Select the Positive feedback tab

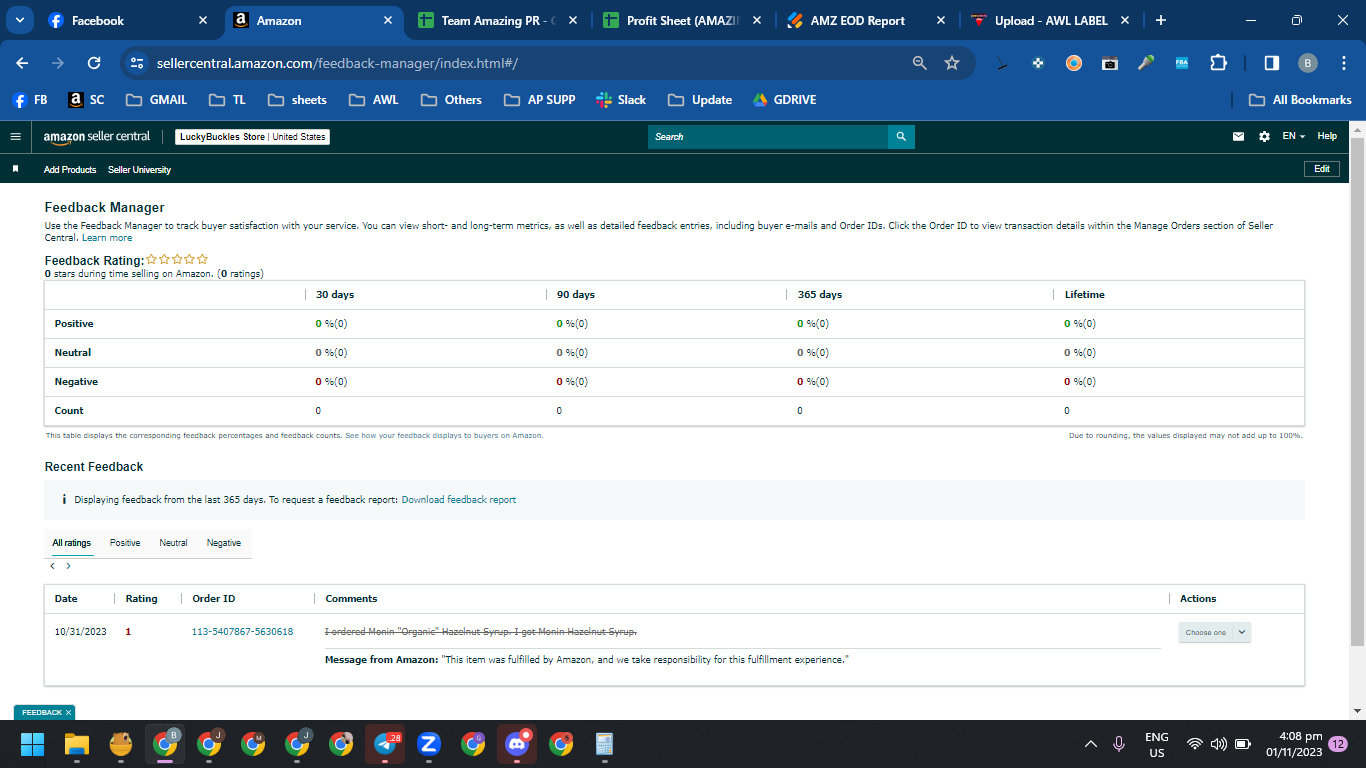tap(125, 543)
